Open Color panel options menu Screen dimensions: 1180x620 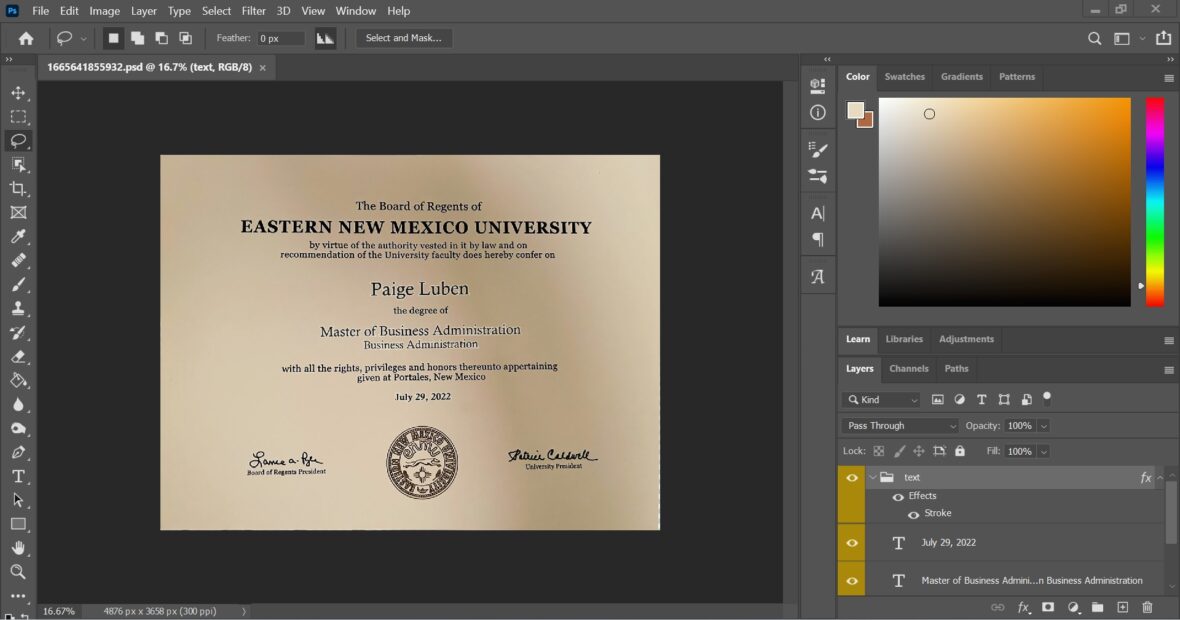(x=1168, y=78)
